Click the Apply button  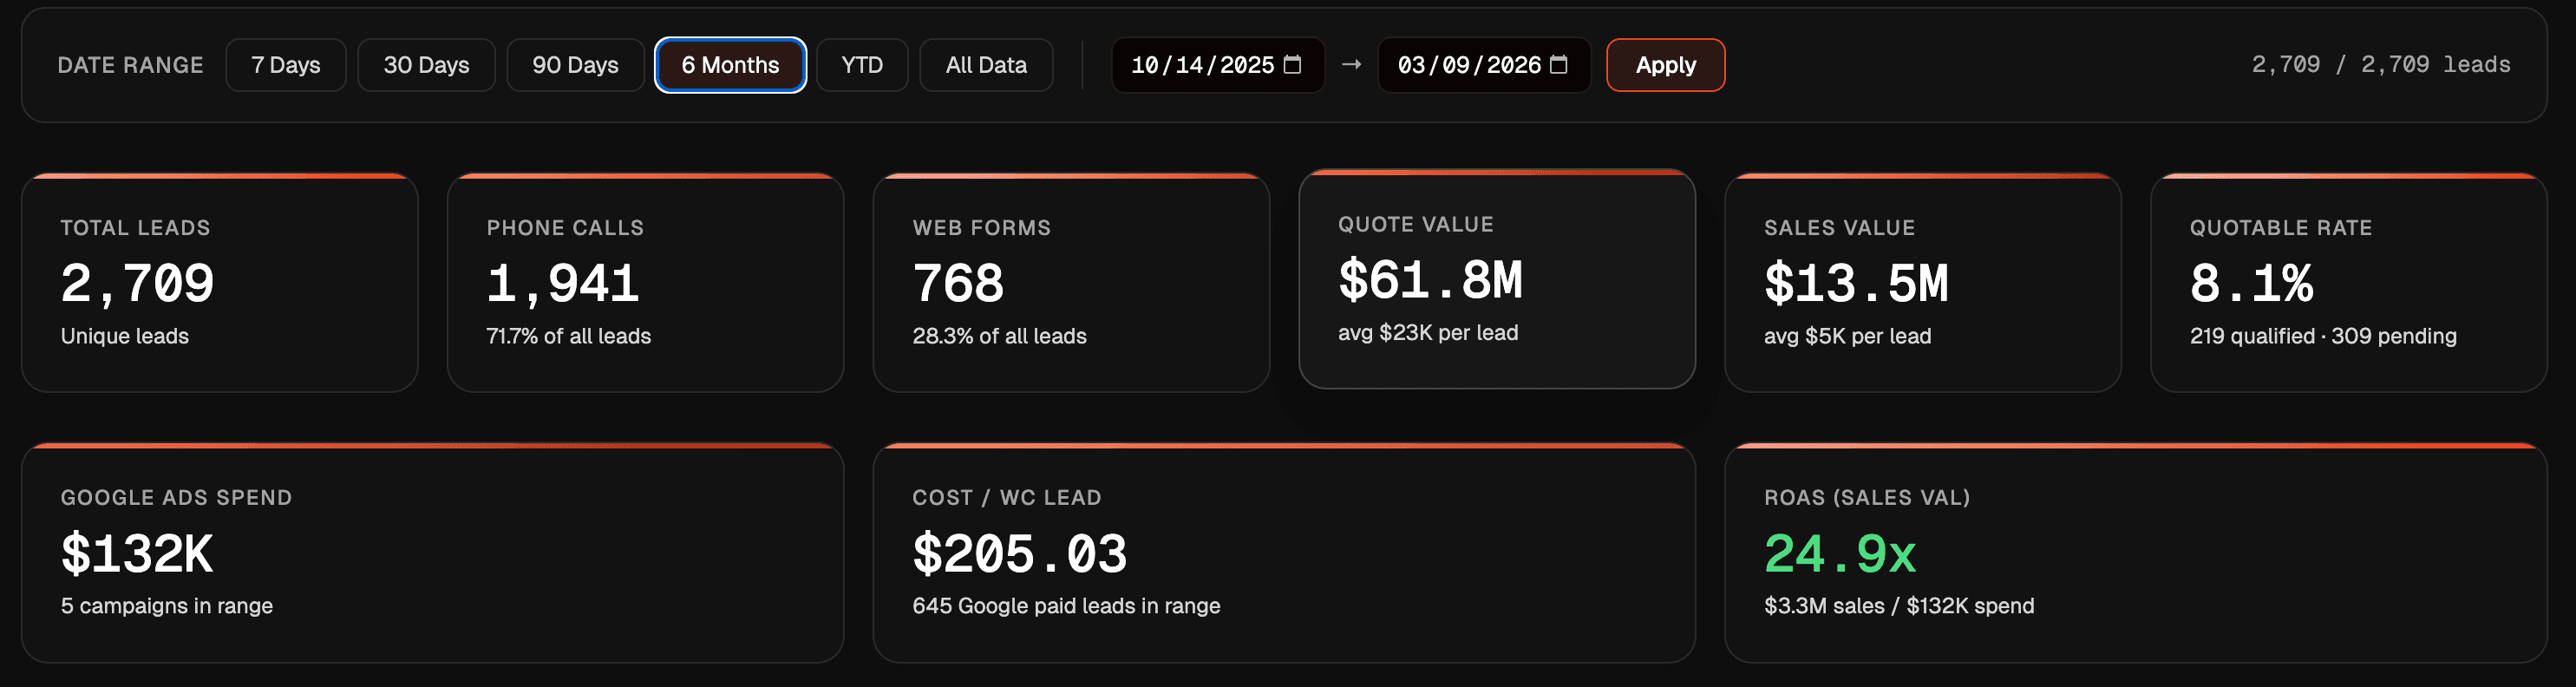1665,65
